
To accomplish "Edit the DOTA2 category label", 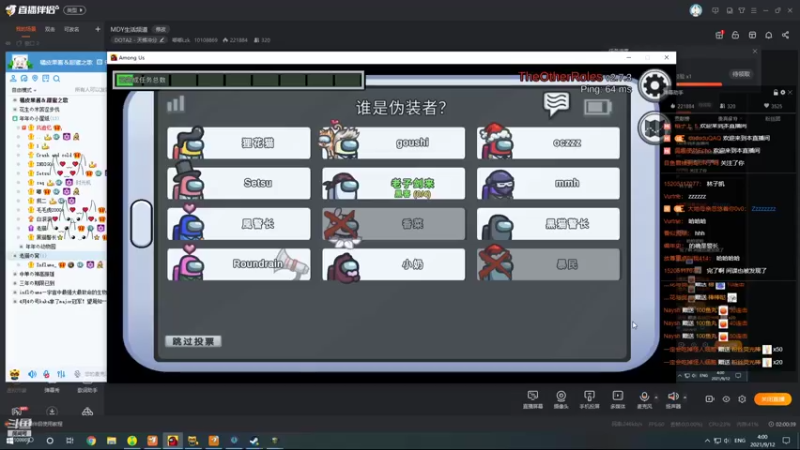I will click(139, 40).
